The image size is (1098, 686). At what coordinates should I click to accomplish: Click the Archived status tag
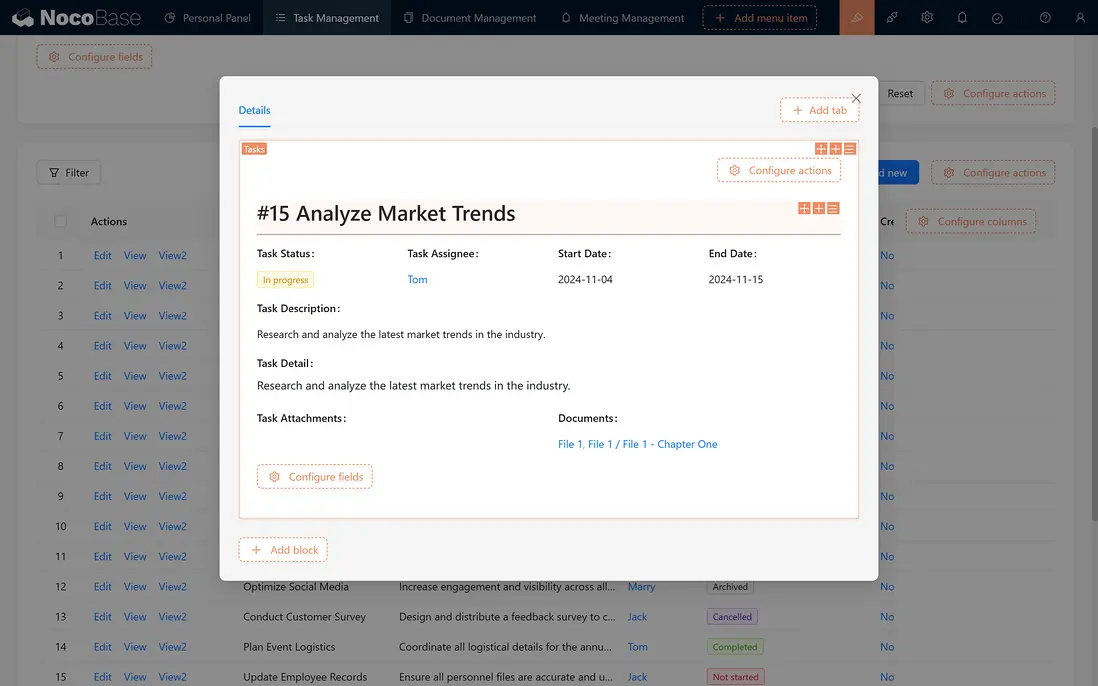[x=730, y=587]
